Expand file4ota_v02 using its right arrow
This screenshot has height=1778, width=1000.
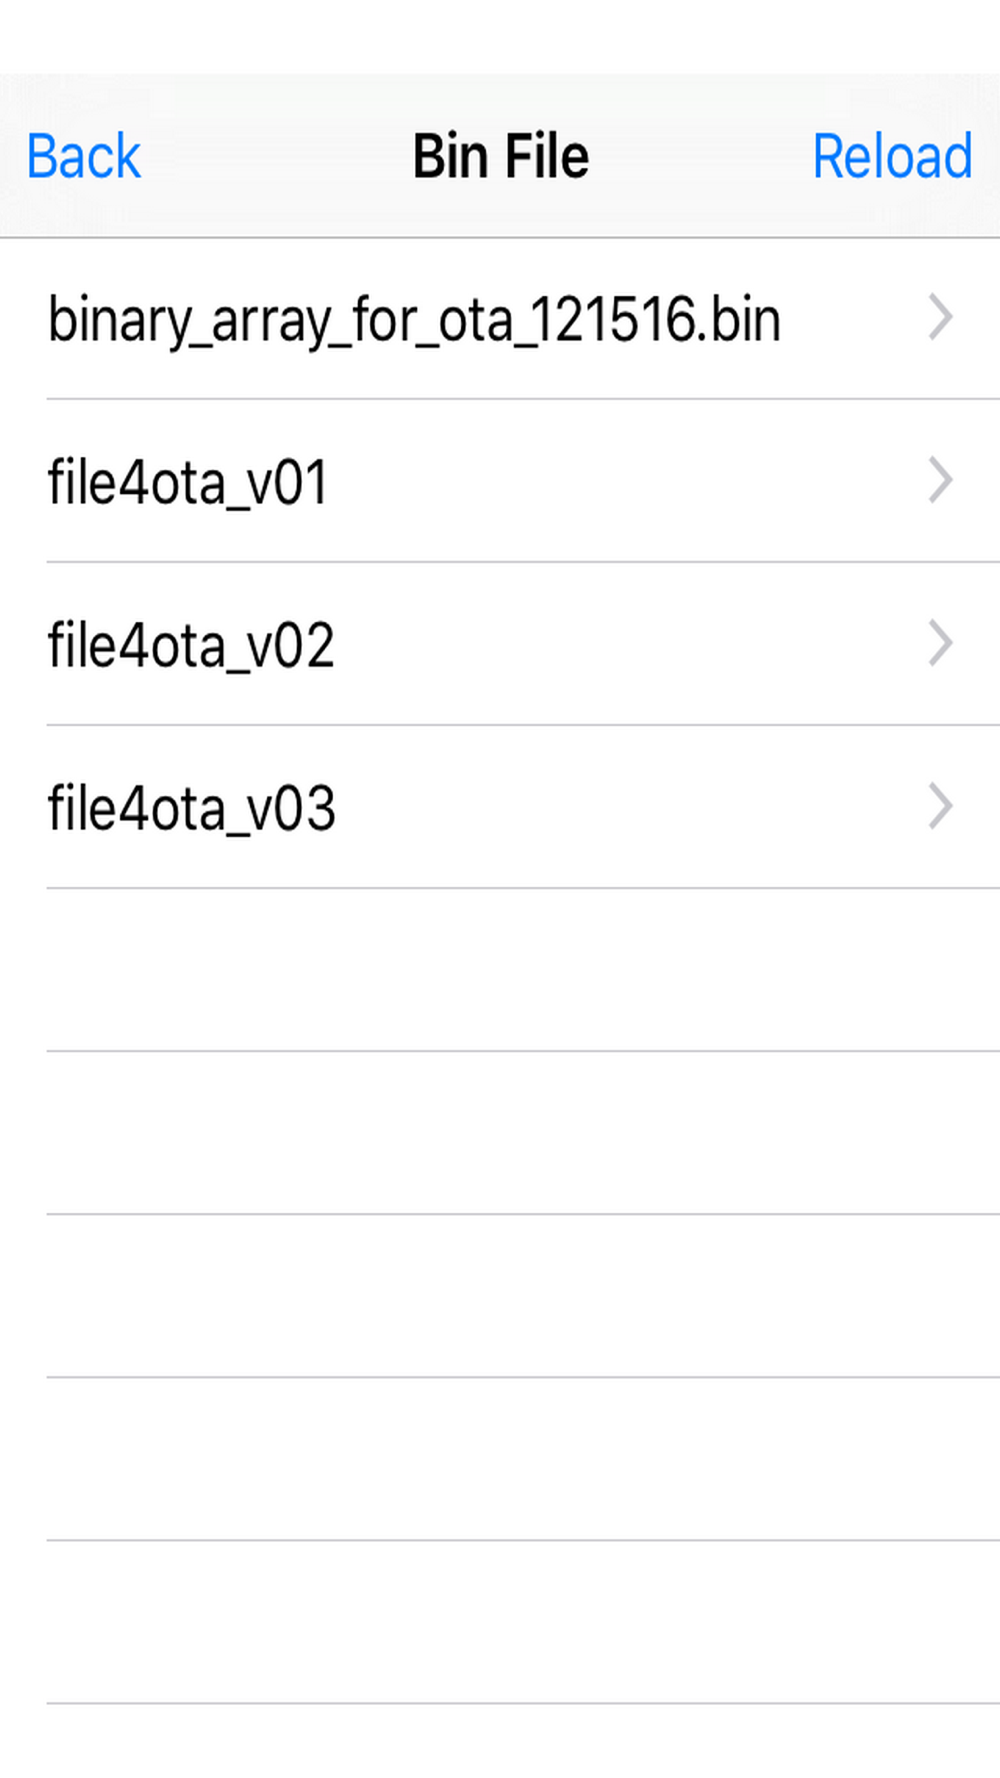tap(939, 644)
